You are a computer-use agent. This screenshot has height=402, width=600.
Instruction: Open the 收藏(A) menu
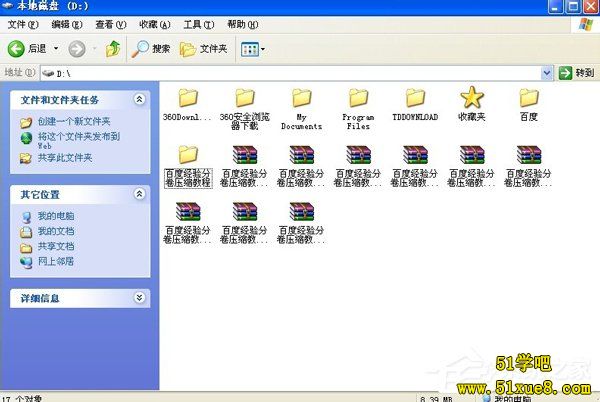(x=154, y=23)
